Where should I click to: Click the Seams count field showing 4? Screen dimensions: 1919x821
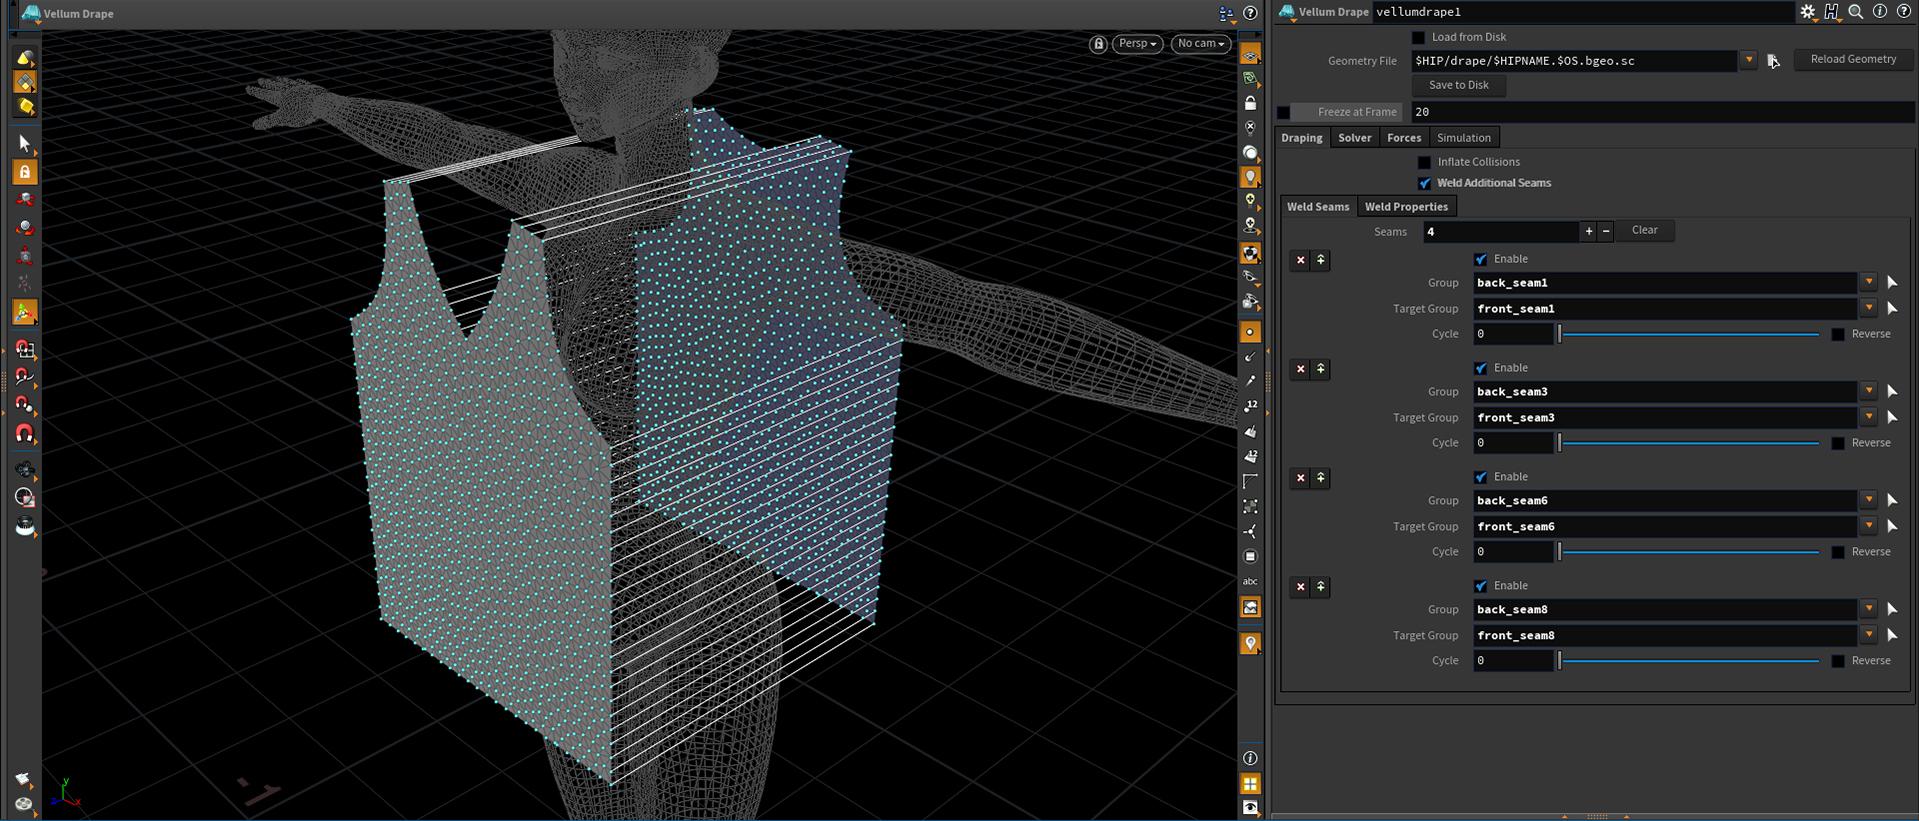click(x=1501, y=232)
